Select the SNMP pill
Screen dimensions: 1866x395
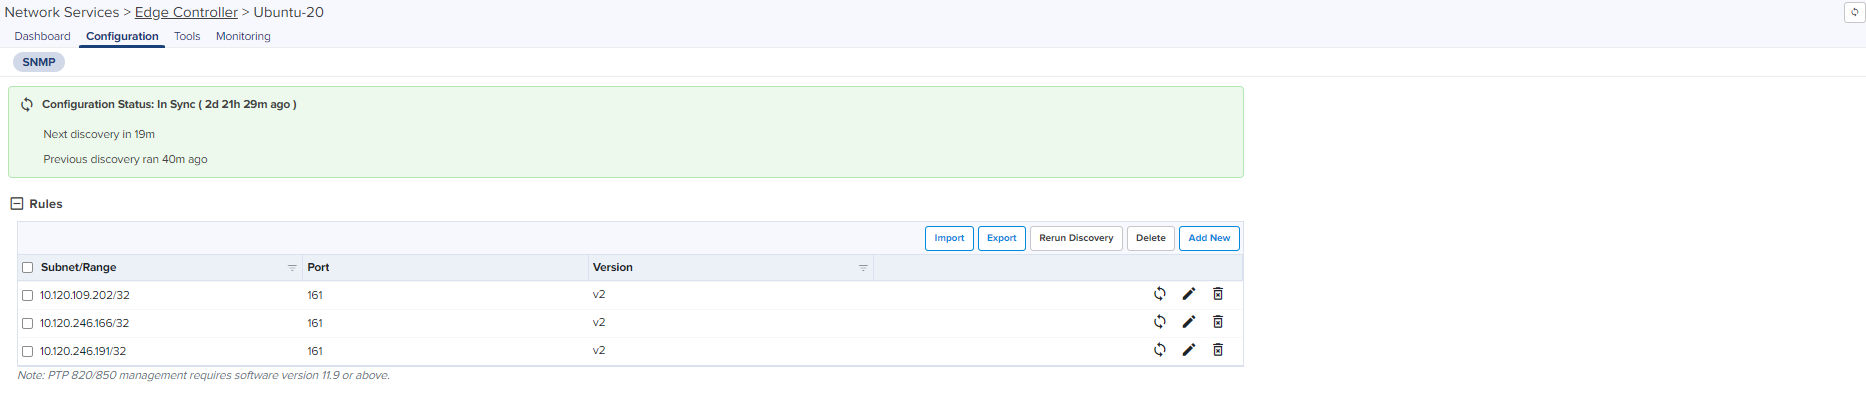point(39,62)
